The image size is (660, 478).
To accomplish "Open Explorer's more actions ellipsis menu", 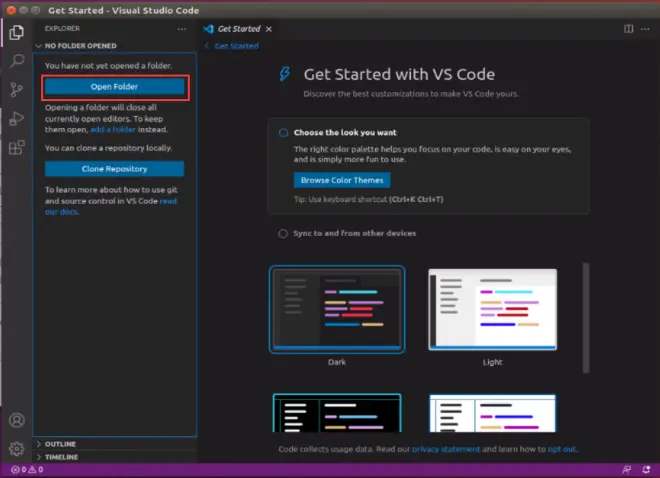I will [x=182, y=29].
